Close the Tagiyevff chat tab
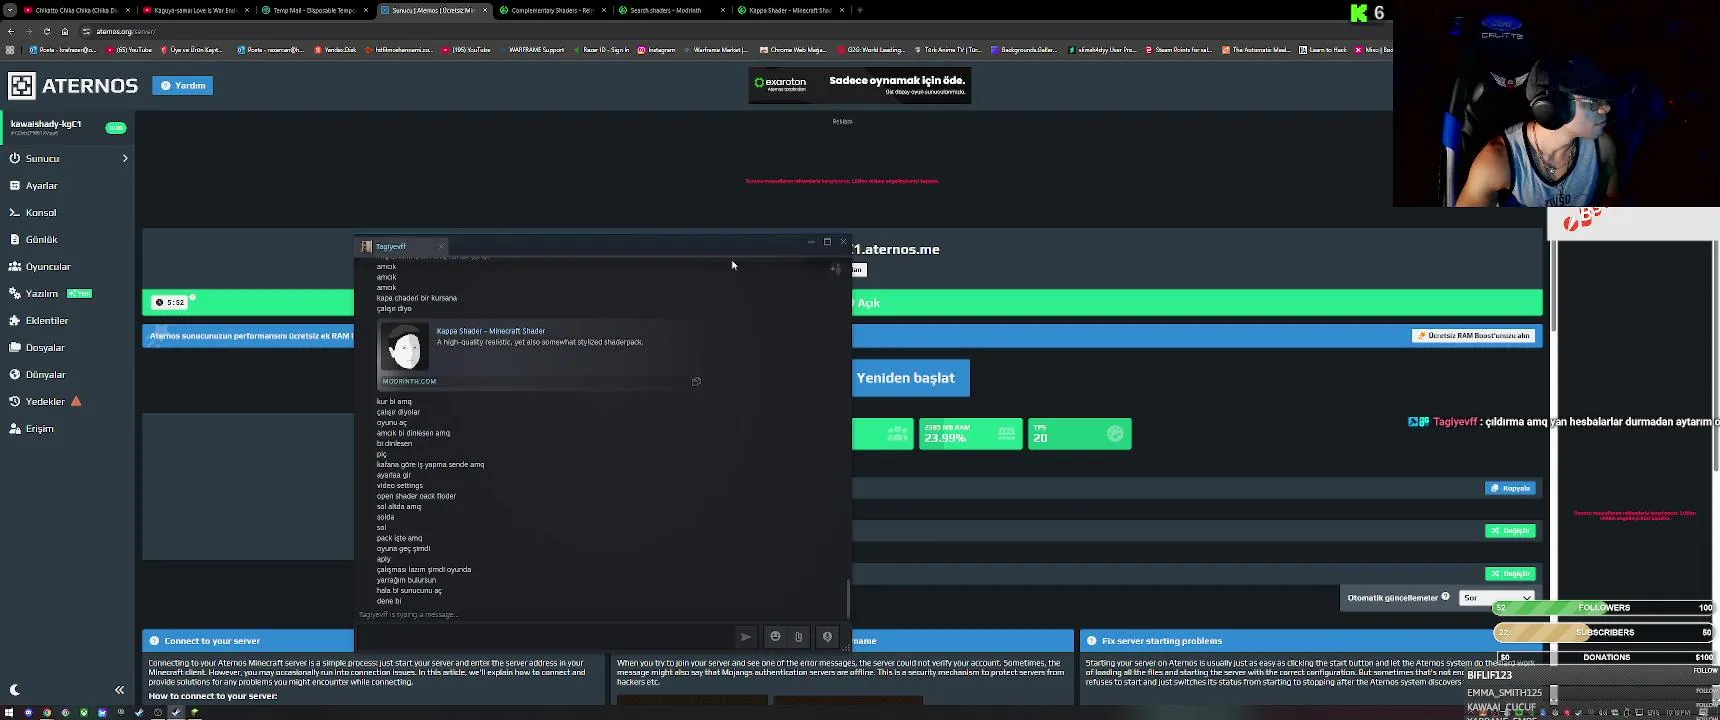 pyautogui.click(x=441, y=246)
